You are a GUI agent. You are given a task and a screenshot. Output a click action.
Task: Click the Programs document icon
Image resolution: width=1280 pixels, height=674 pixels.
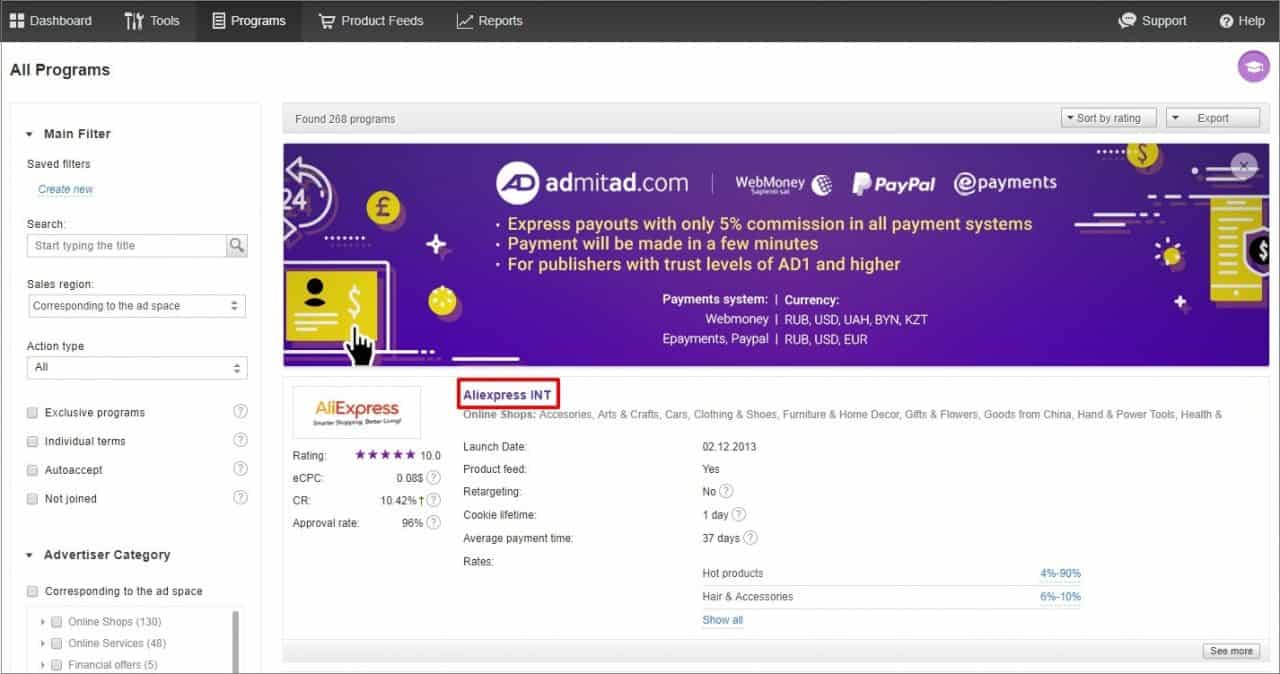point(219,21)
